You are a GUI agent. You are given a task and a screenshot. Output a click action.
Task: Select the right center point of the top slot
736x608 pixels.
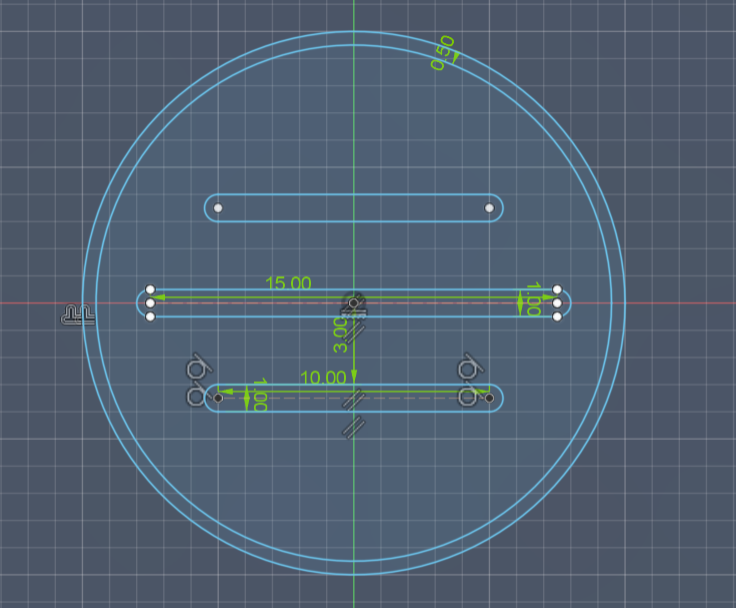(x=489, y=208)
